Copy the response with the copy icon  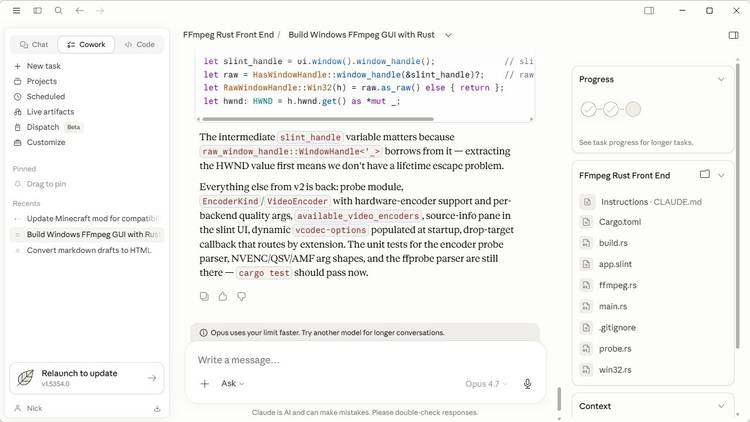(x=204, y=296)
